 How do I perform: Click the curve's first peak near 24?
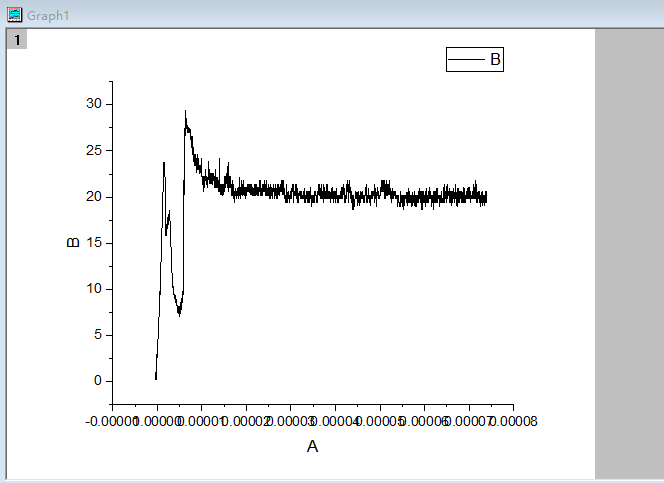click(x=164, y=163)
